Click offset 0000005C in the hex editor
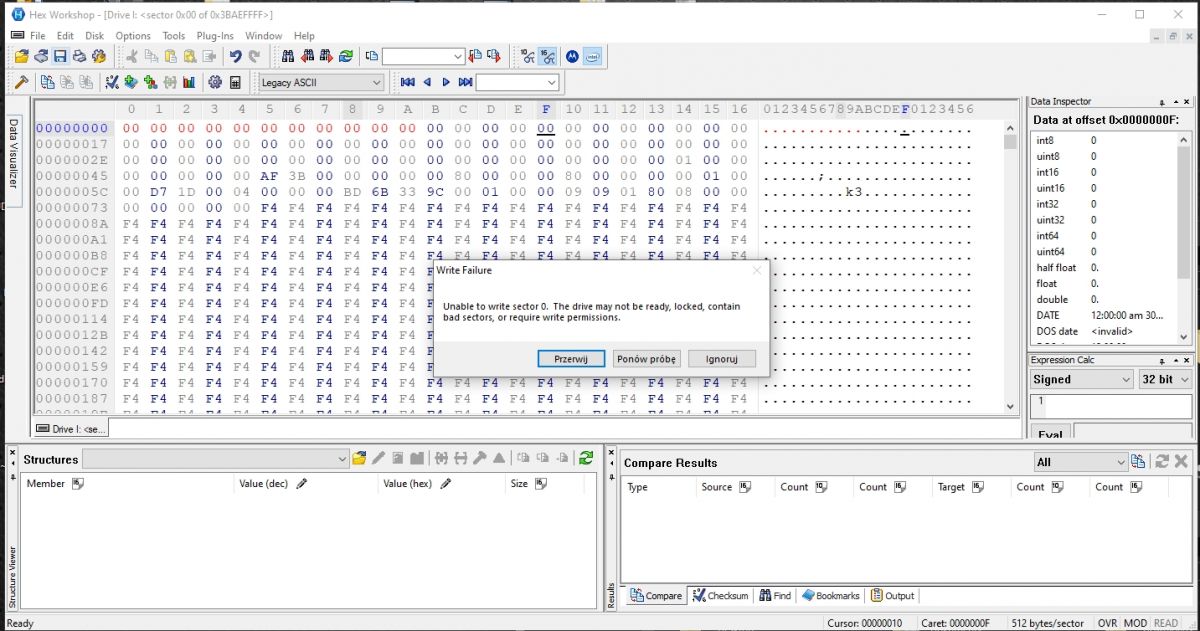This screenshot has height=631, width=1200. (x=72, y=192)
